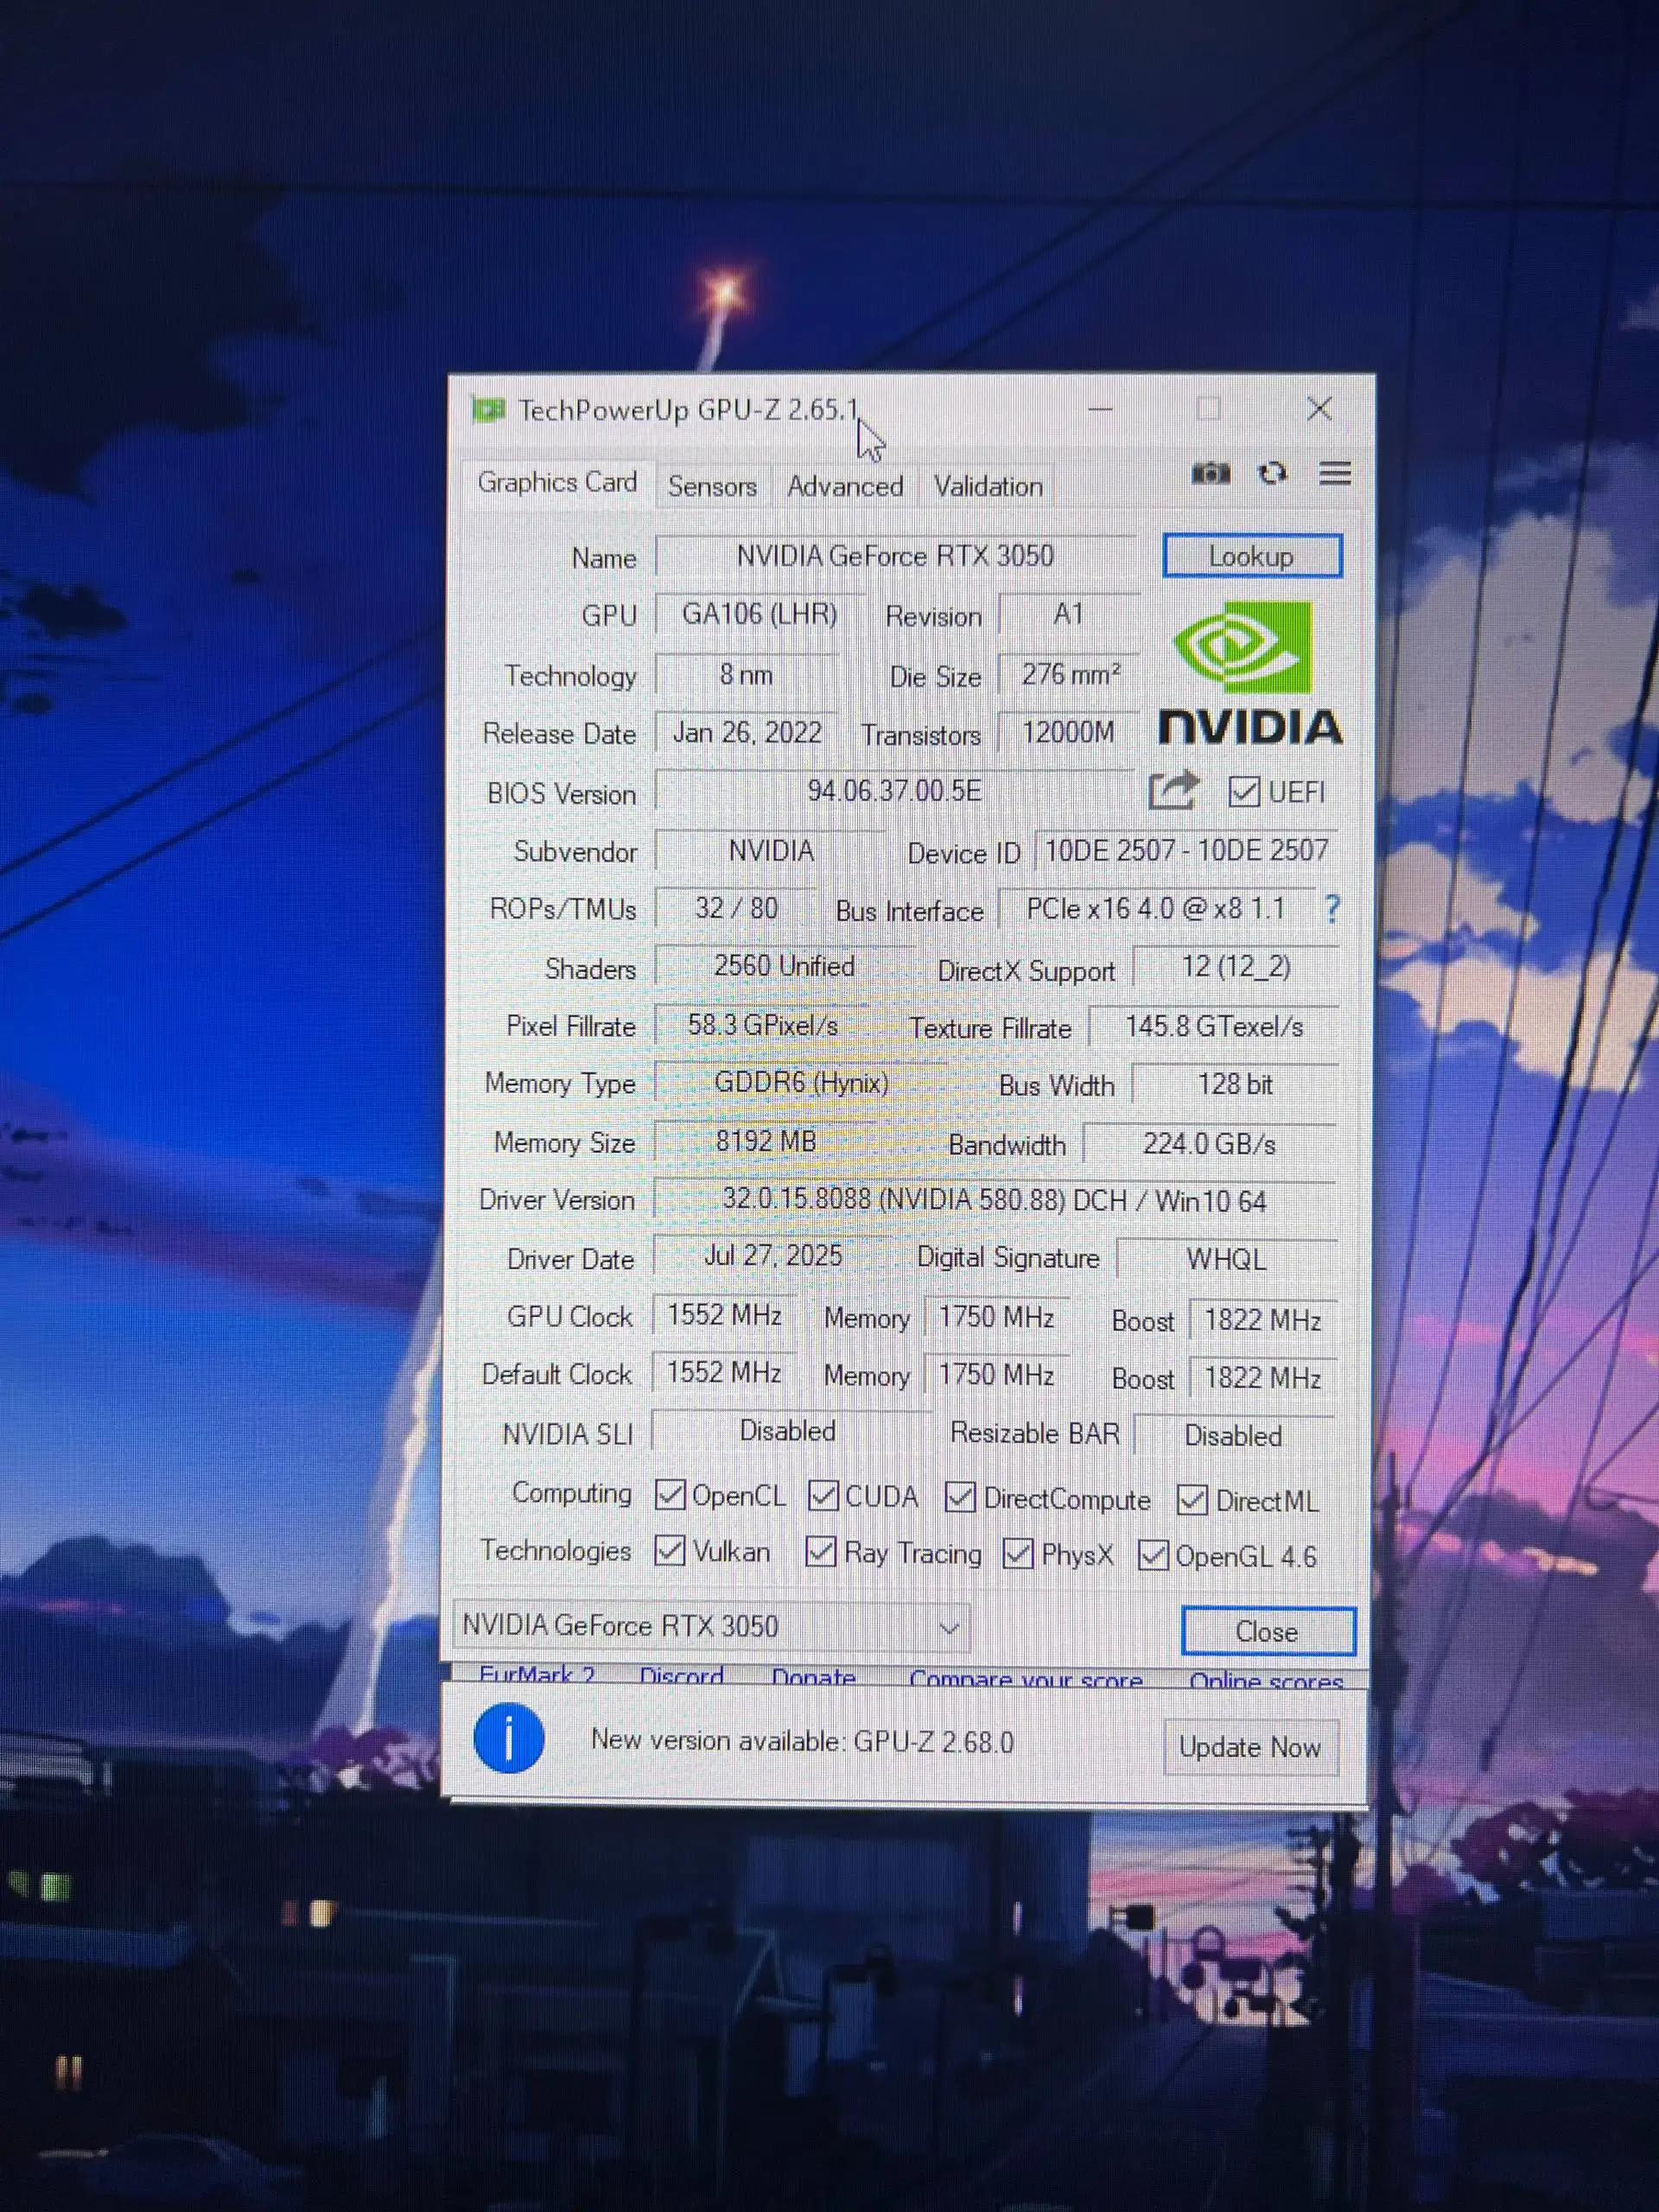Toggle the CUDA checkbox
The width and height of the screenshot is (1659, 2212).
822,1495
